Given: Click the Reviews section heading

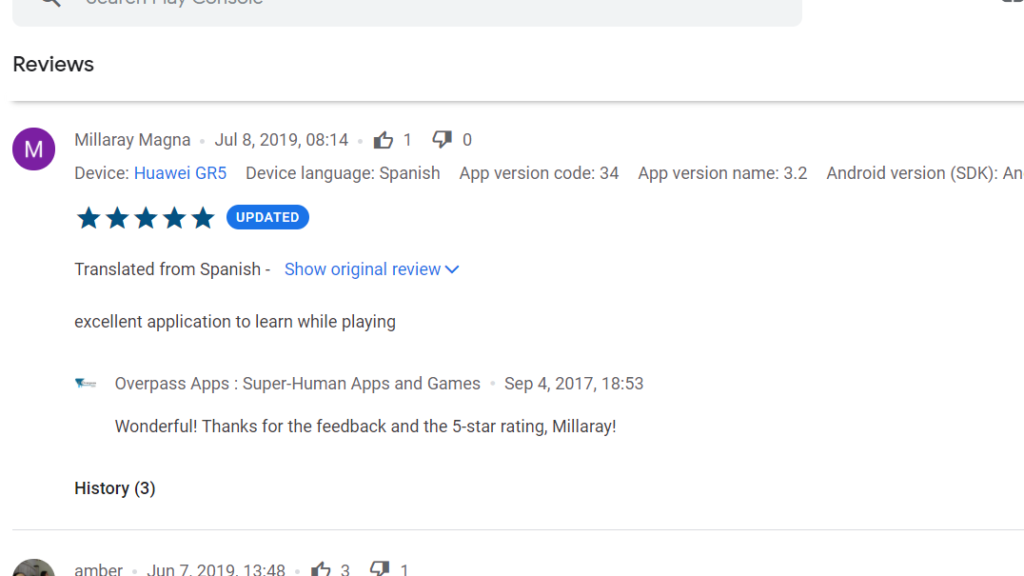Looking at the screenshot, I should (53, 64).
